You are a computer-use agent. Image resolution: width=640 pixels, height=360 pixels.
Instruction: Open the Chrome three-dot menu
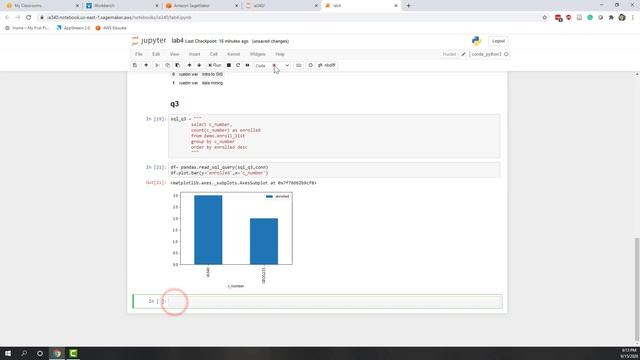633,18
